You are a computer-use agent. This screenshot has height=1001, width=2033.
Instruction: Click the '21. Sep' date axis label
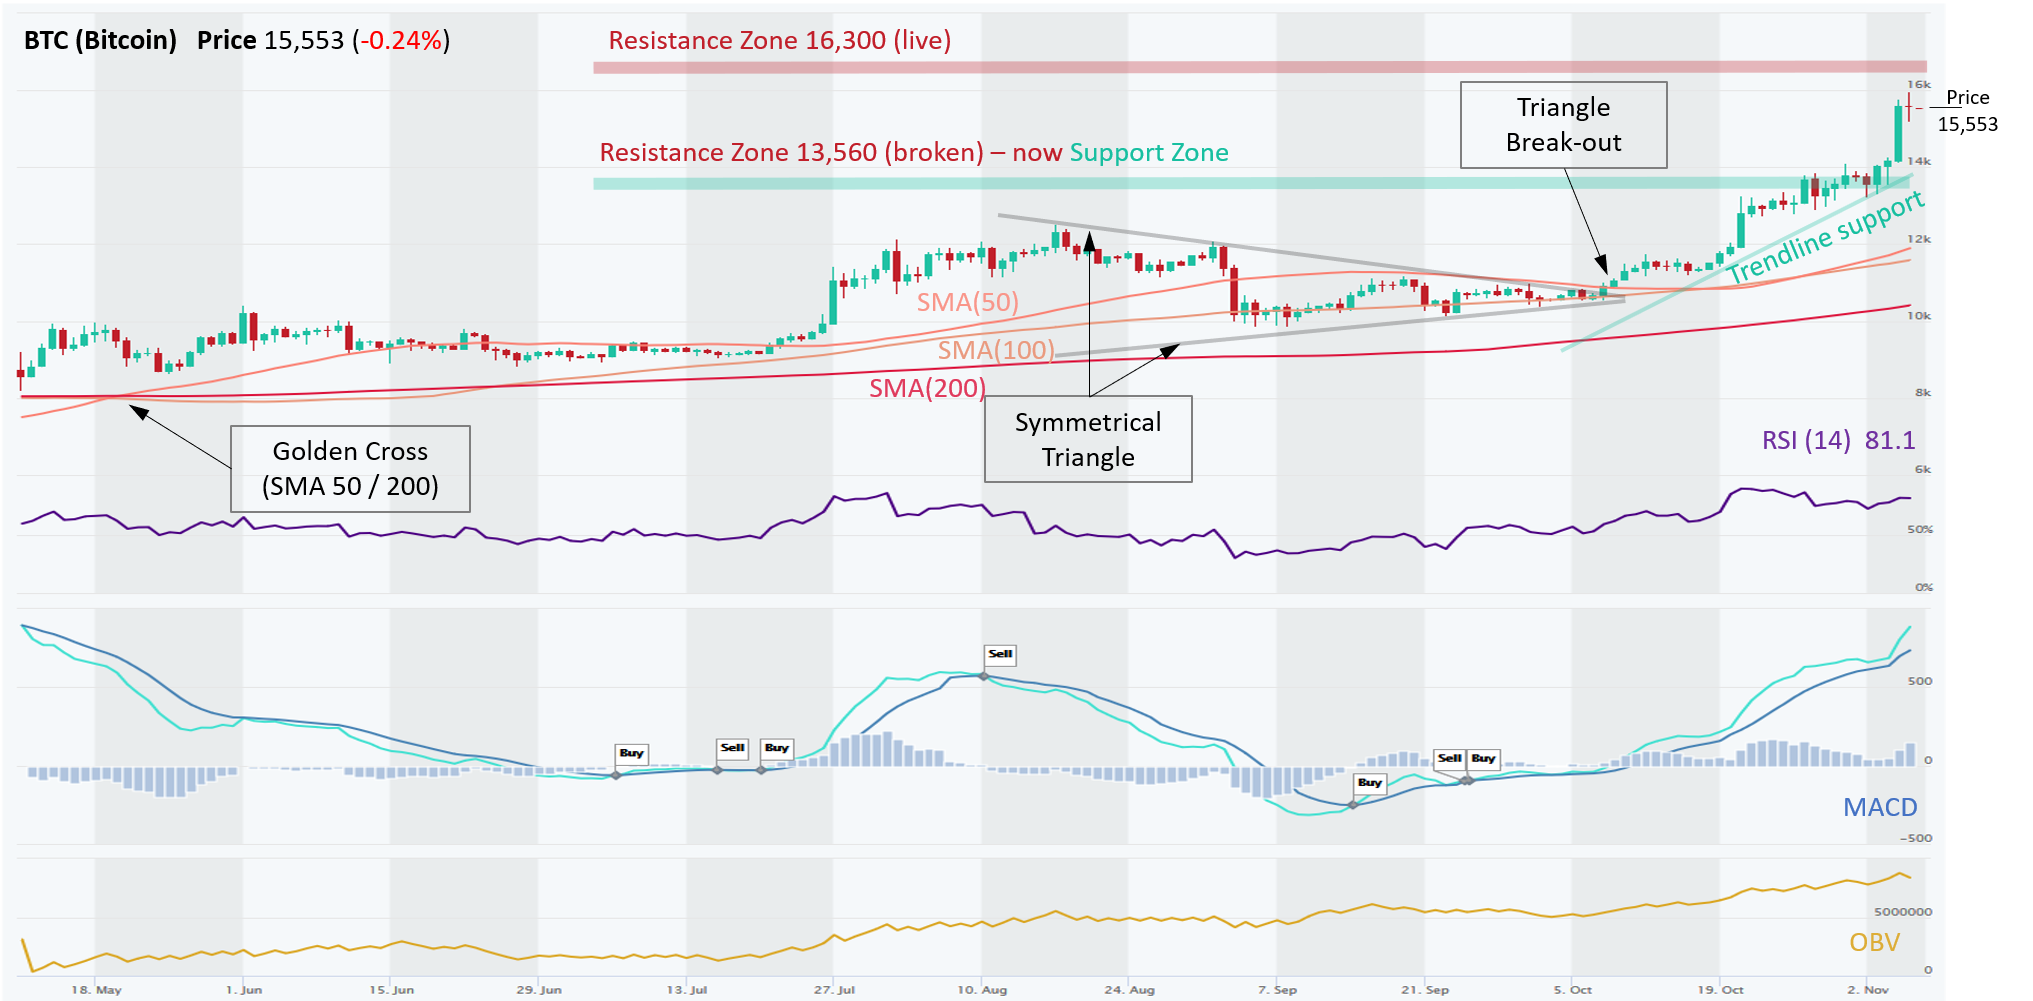click(x=1425, y=990)
